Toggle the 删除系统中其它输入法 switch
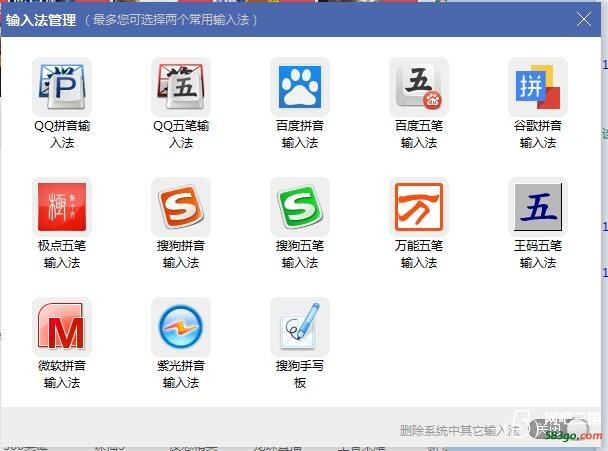The width and height of the screenshot is (608, 451). tap(561, 430)
